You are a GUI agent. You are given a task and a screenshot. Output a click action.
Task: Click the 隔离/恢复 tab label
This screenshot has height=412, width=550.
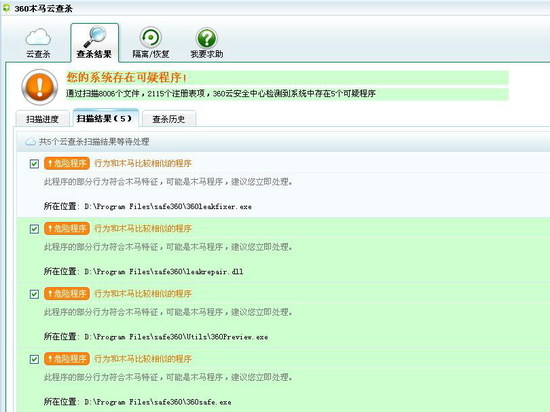[151, 54]
